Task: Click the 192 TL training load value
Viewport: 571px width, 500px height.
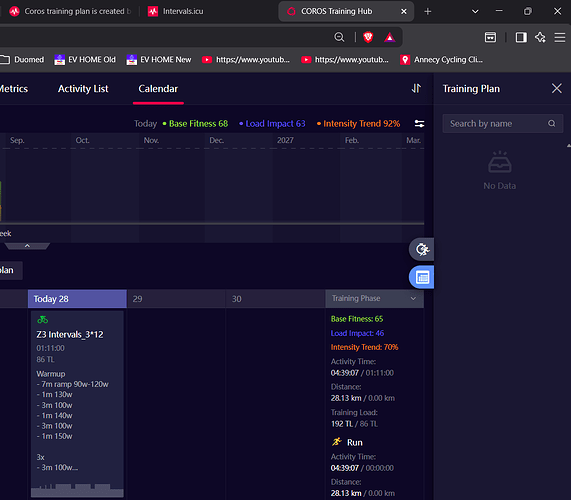Action: tap(342, 424)
